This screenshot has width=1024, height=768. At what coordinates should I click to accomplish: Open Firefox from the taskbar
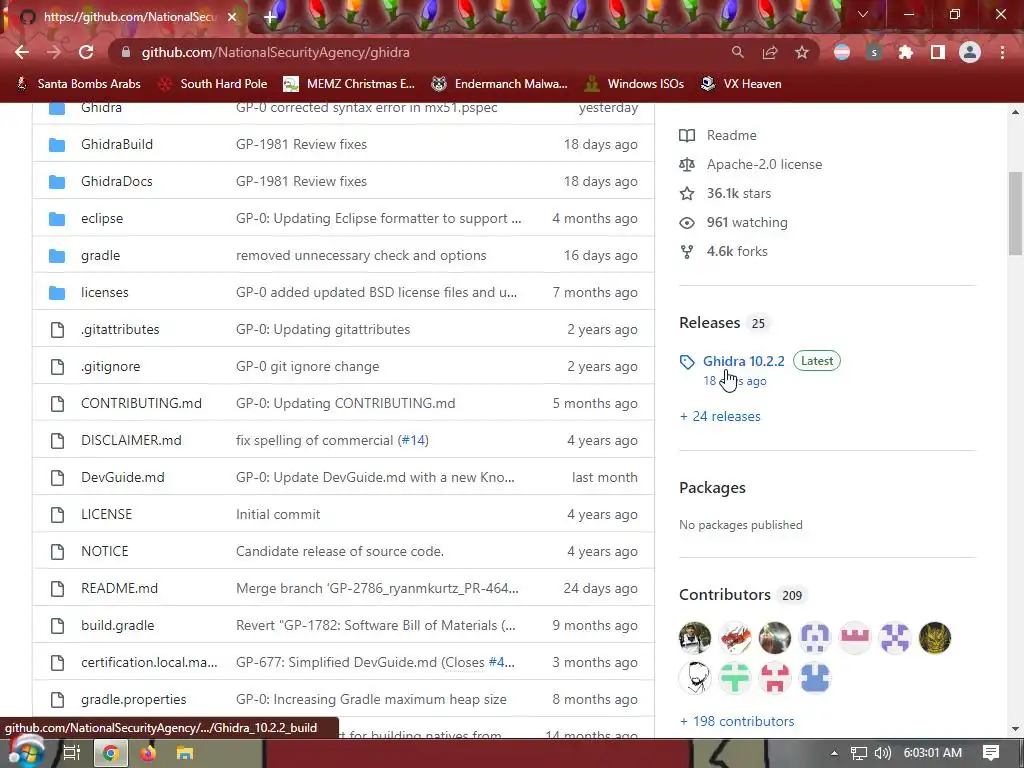click(x=148, y=753)
